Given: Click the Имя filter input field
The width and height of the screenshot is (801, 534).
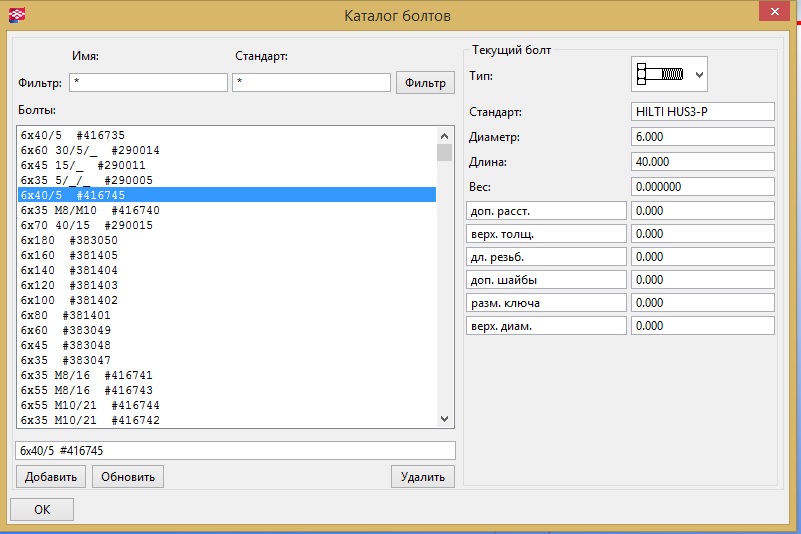Looking at the screenshot, I should (148, 82).
